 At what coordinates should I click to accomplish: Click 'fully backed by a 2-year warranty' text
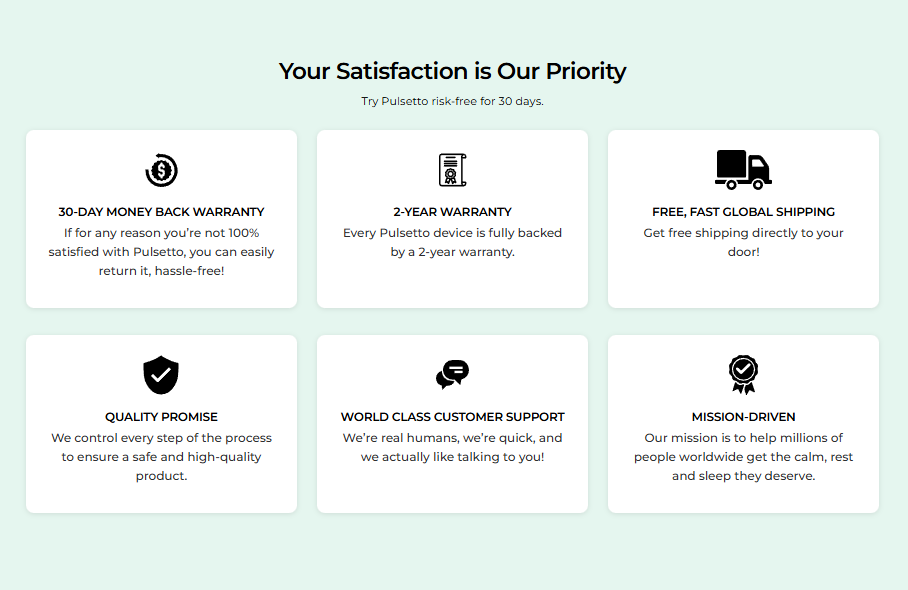[452, 243]
